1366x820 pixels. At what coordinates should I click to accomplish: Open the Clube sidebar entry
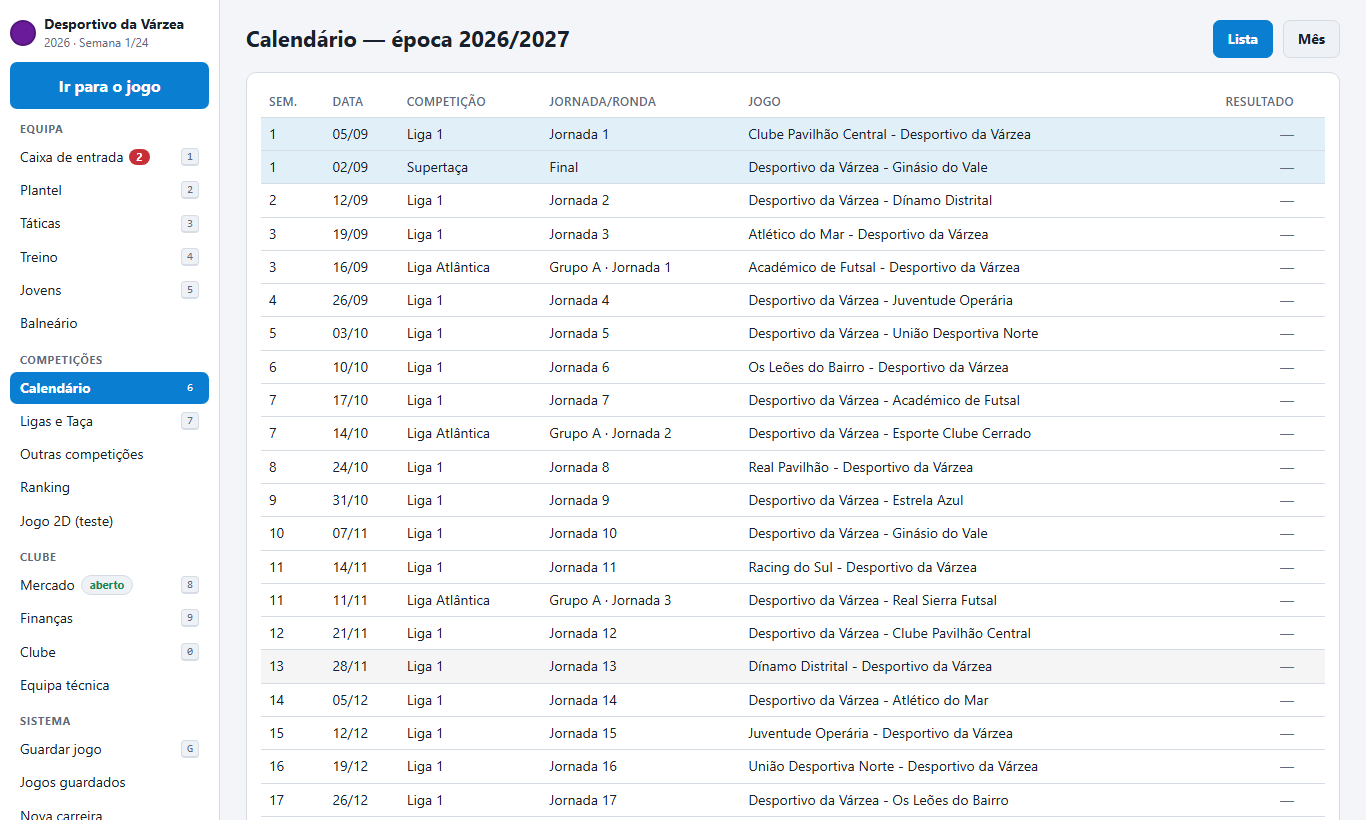point(109,652)
